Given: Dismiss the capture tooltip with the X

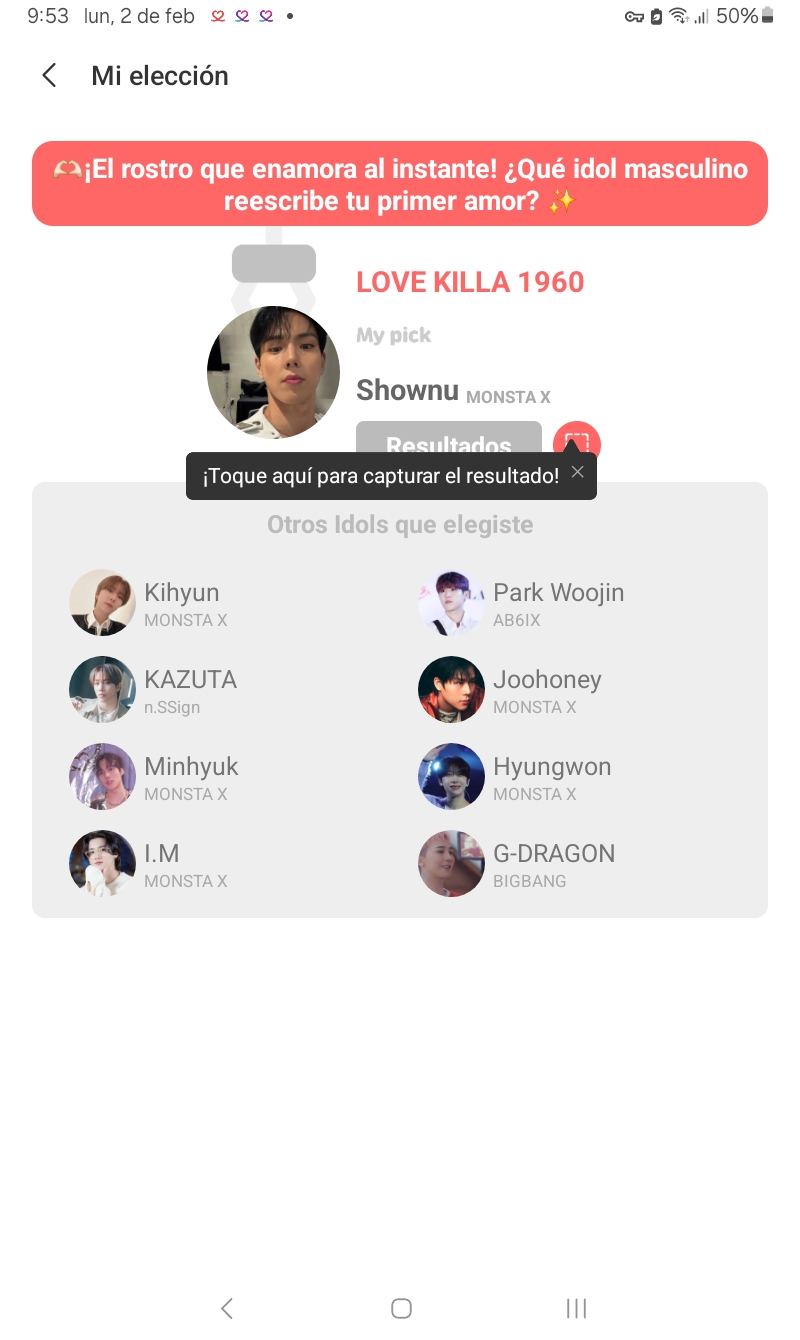Looking at the screenshot, I should (577, 472).
